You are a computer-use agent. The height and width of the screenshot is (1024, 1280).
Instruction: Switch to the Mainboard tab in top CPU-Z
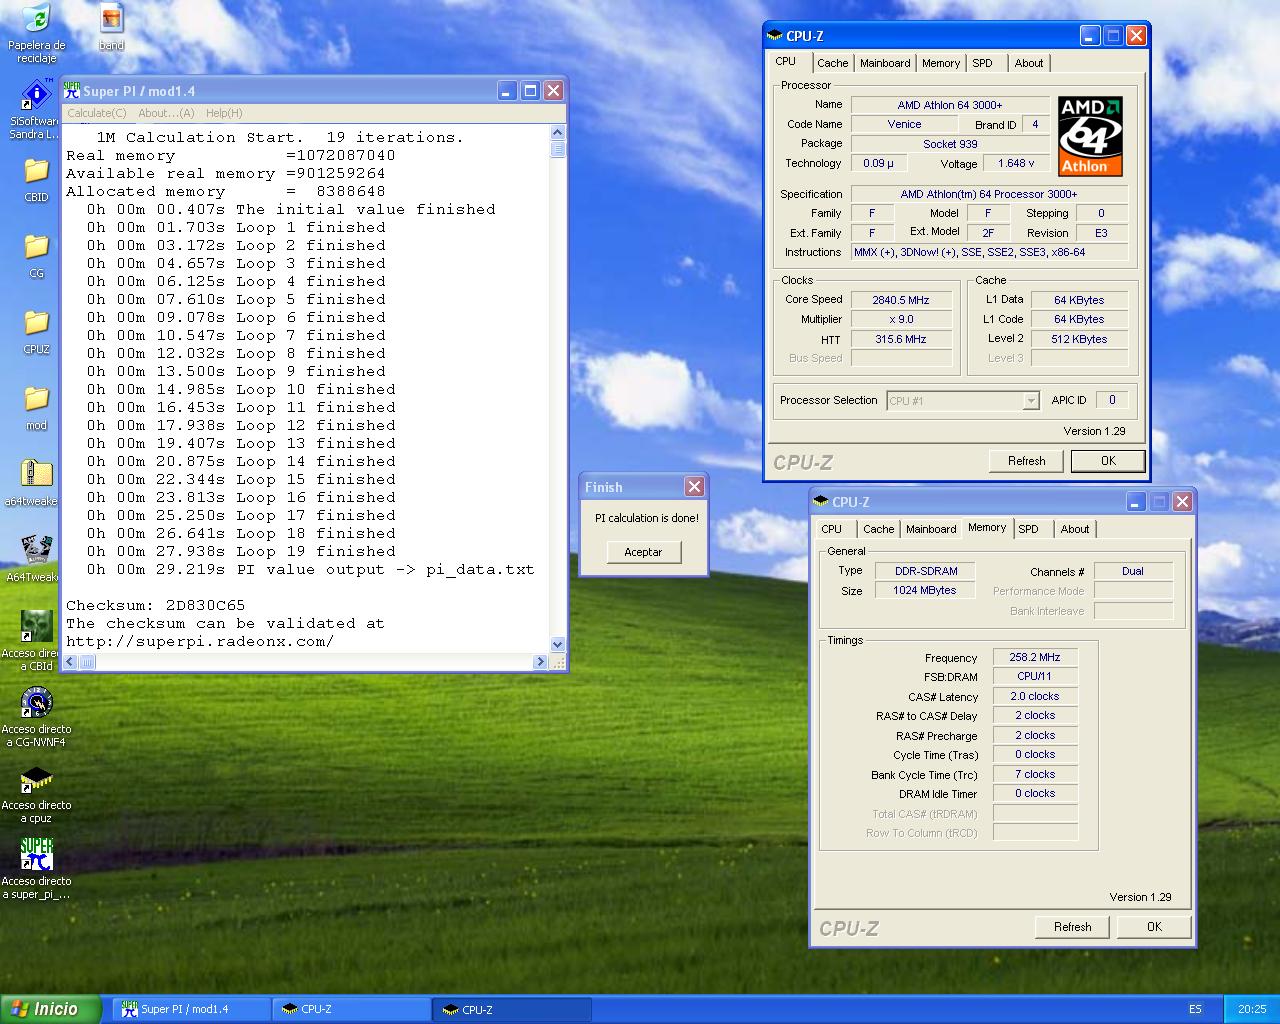coord(885,63)
